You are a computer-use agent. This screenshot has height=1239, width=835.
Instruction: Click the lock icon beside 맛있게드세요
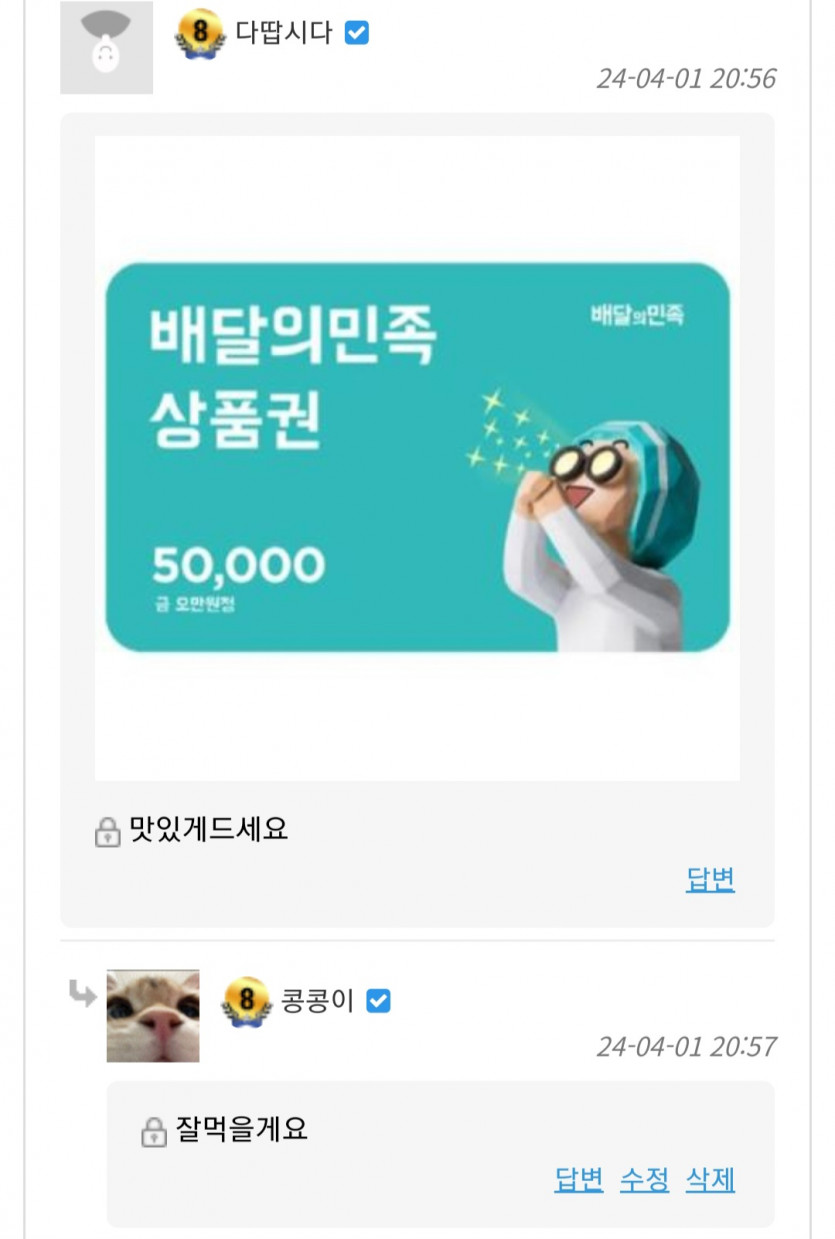tap(107, 831)
